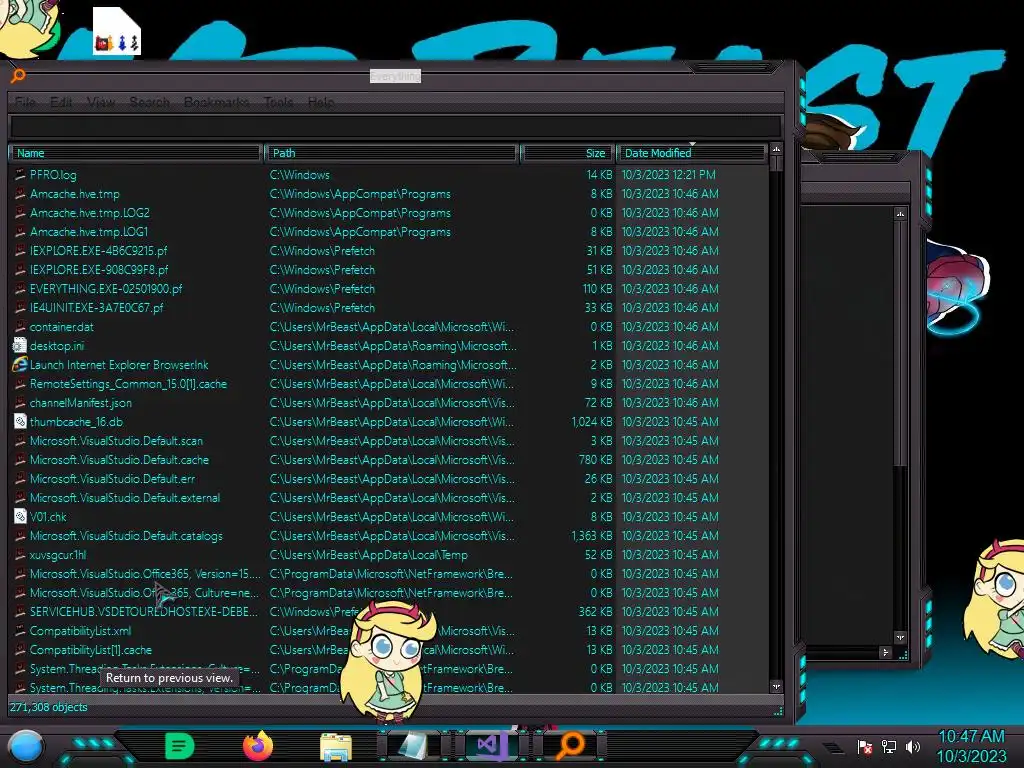Image resolution: width=1024 pixels, height=768 pixels.
Task: Select the Amcache.hve.tmp.LOG1 file
Action: pos(89,231)
